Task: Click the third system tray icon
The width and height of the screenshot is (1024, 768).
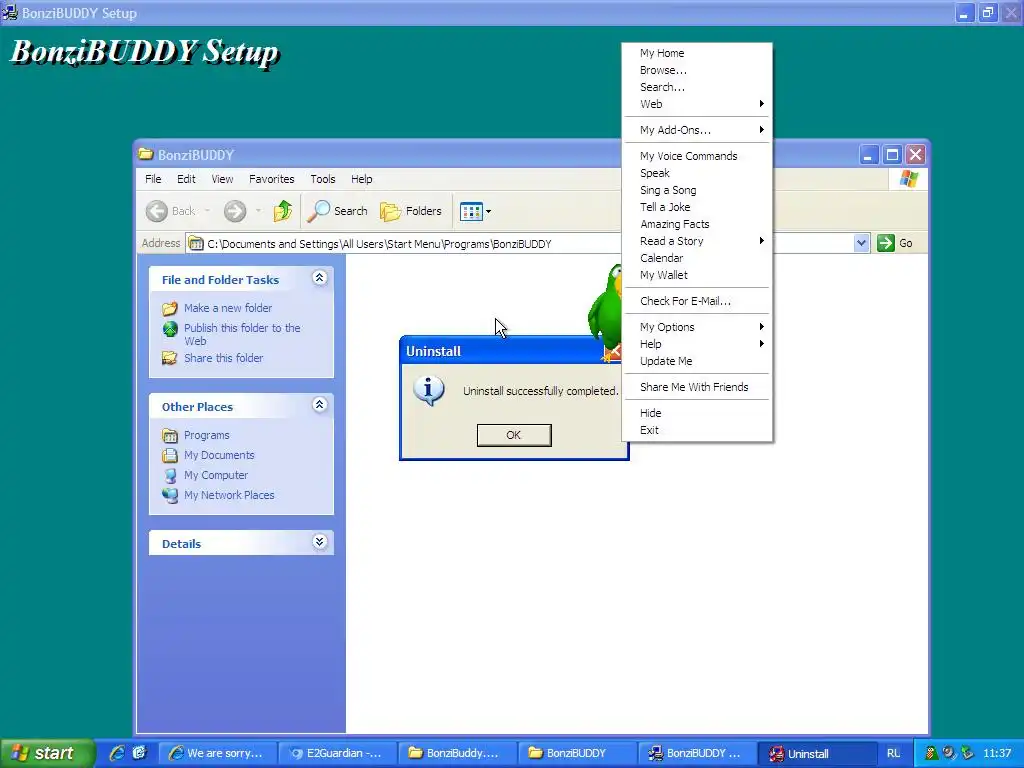Action: [x=967, y=753]
